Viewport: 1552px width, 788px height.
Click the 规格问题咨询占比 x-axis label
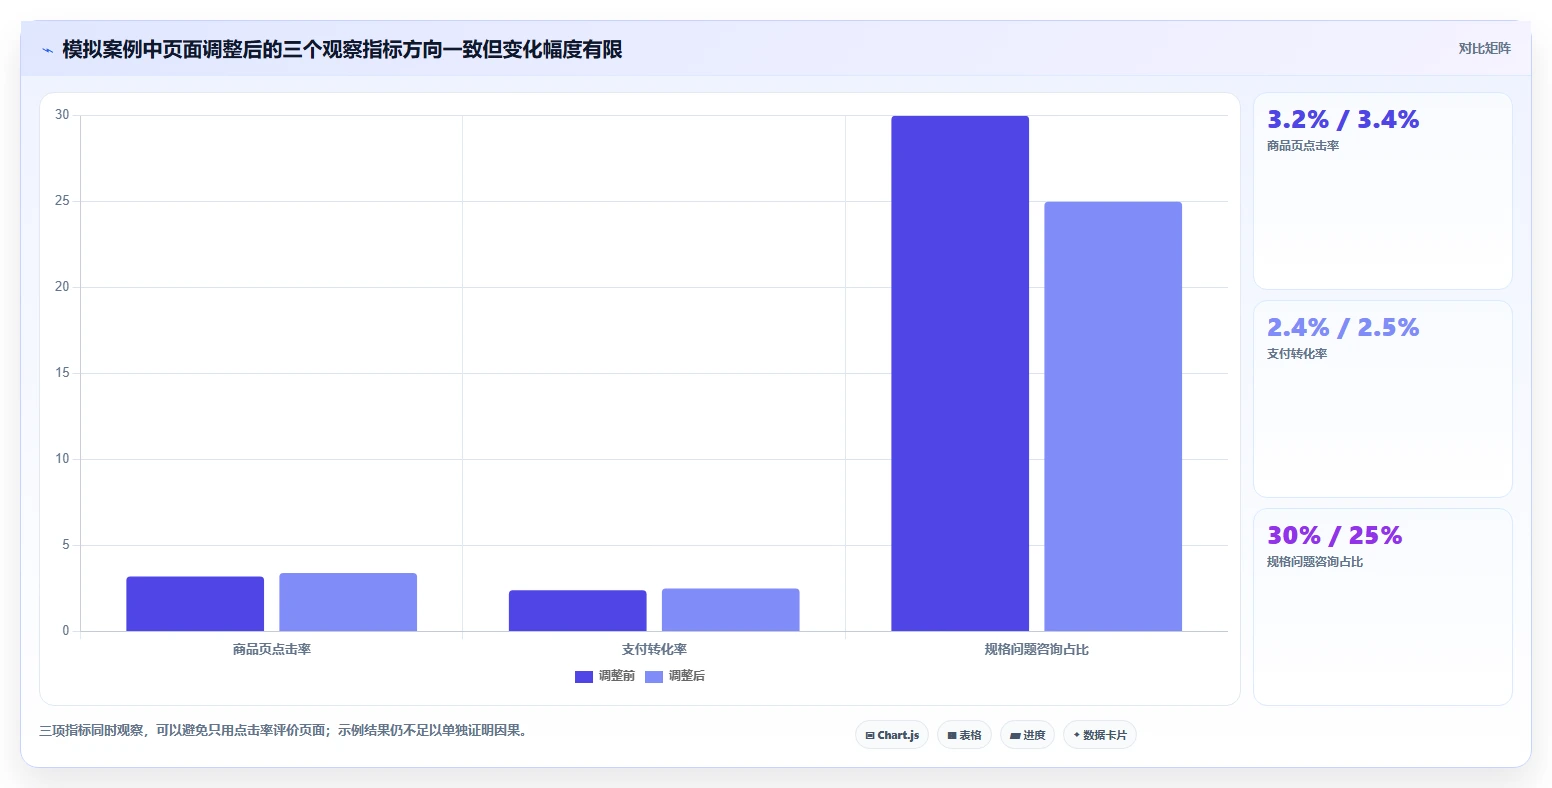(1037, 650)
